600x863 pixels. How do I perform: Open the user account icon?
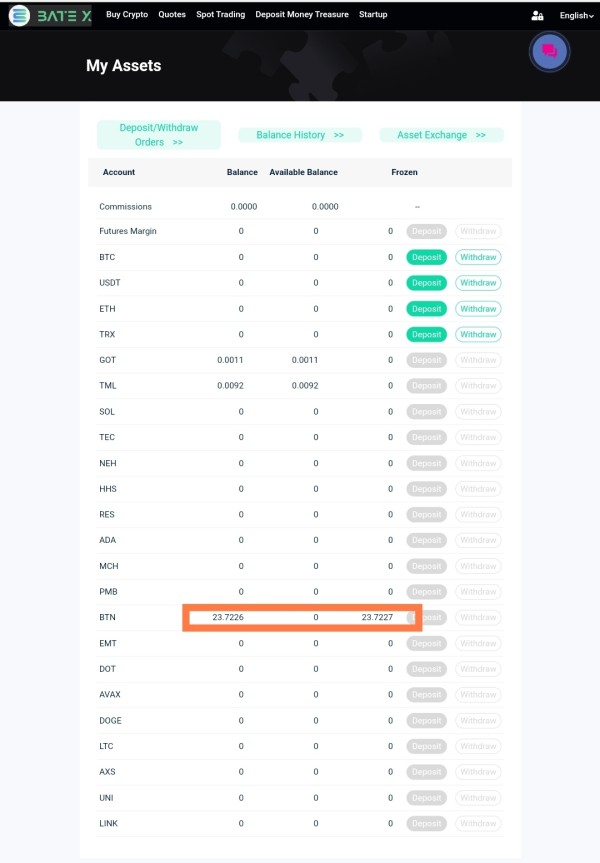[x=537, y=16]
